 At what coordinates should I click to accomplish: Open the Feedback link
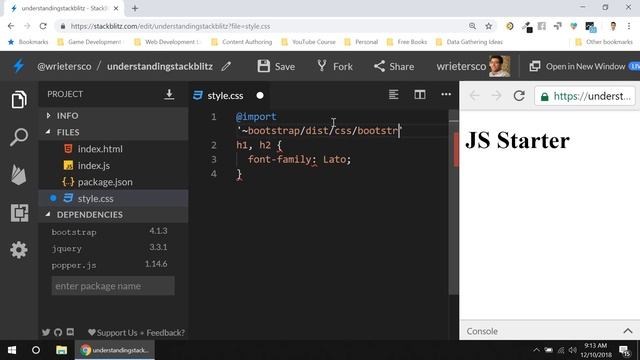165,333
